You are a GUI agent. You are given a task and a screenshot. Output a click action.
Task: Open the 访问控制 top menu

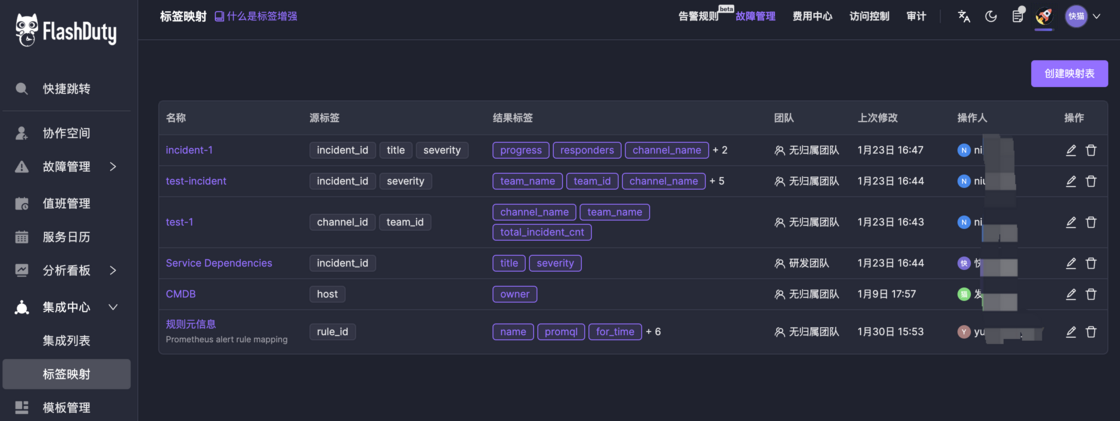coord(869,16)
